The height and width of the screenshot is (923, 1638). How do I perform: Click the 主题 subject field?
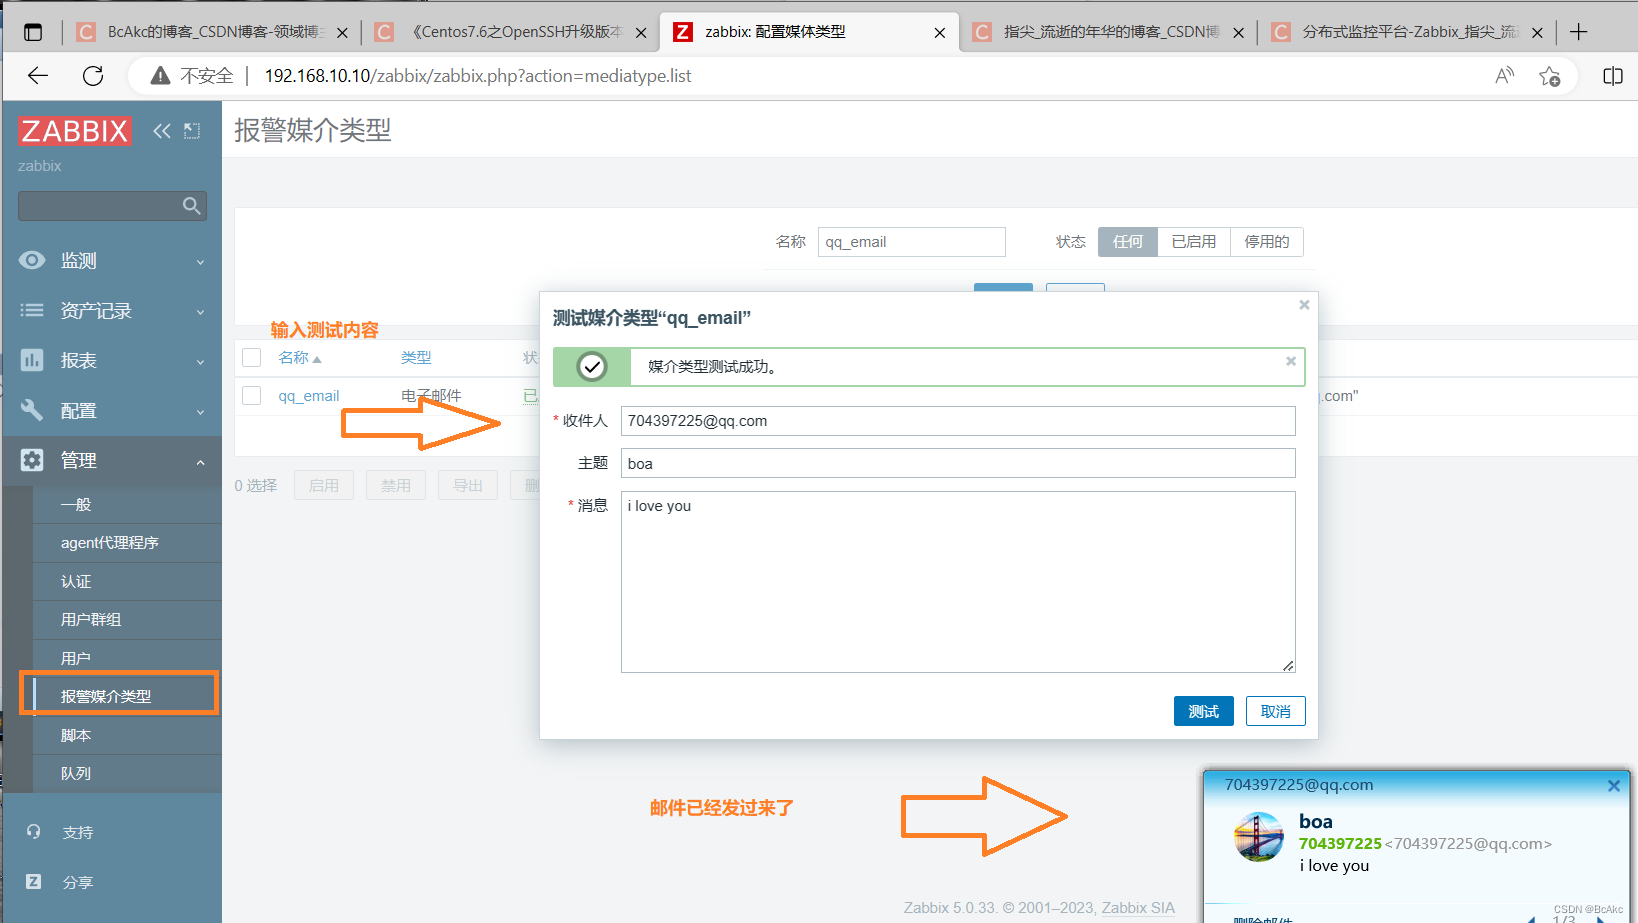pyautogui.click(x=958, y=463)
